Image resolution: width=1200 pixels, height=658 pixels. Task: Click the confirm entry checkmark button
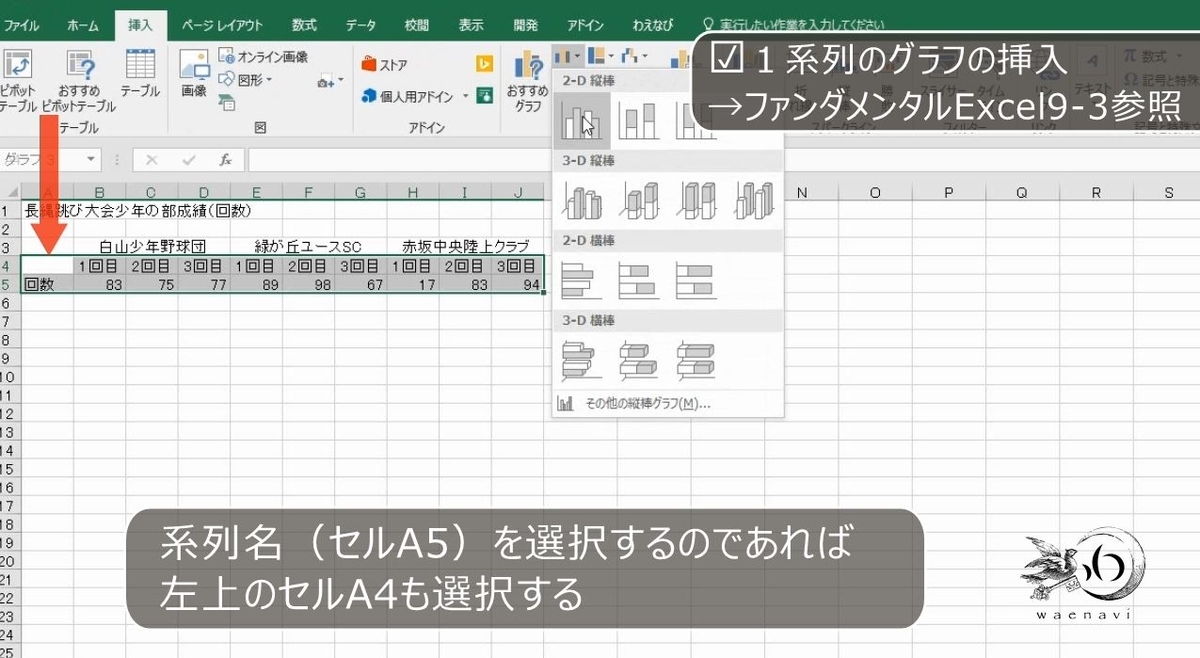point(189,159)
